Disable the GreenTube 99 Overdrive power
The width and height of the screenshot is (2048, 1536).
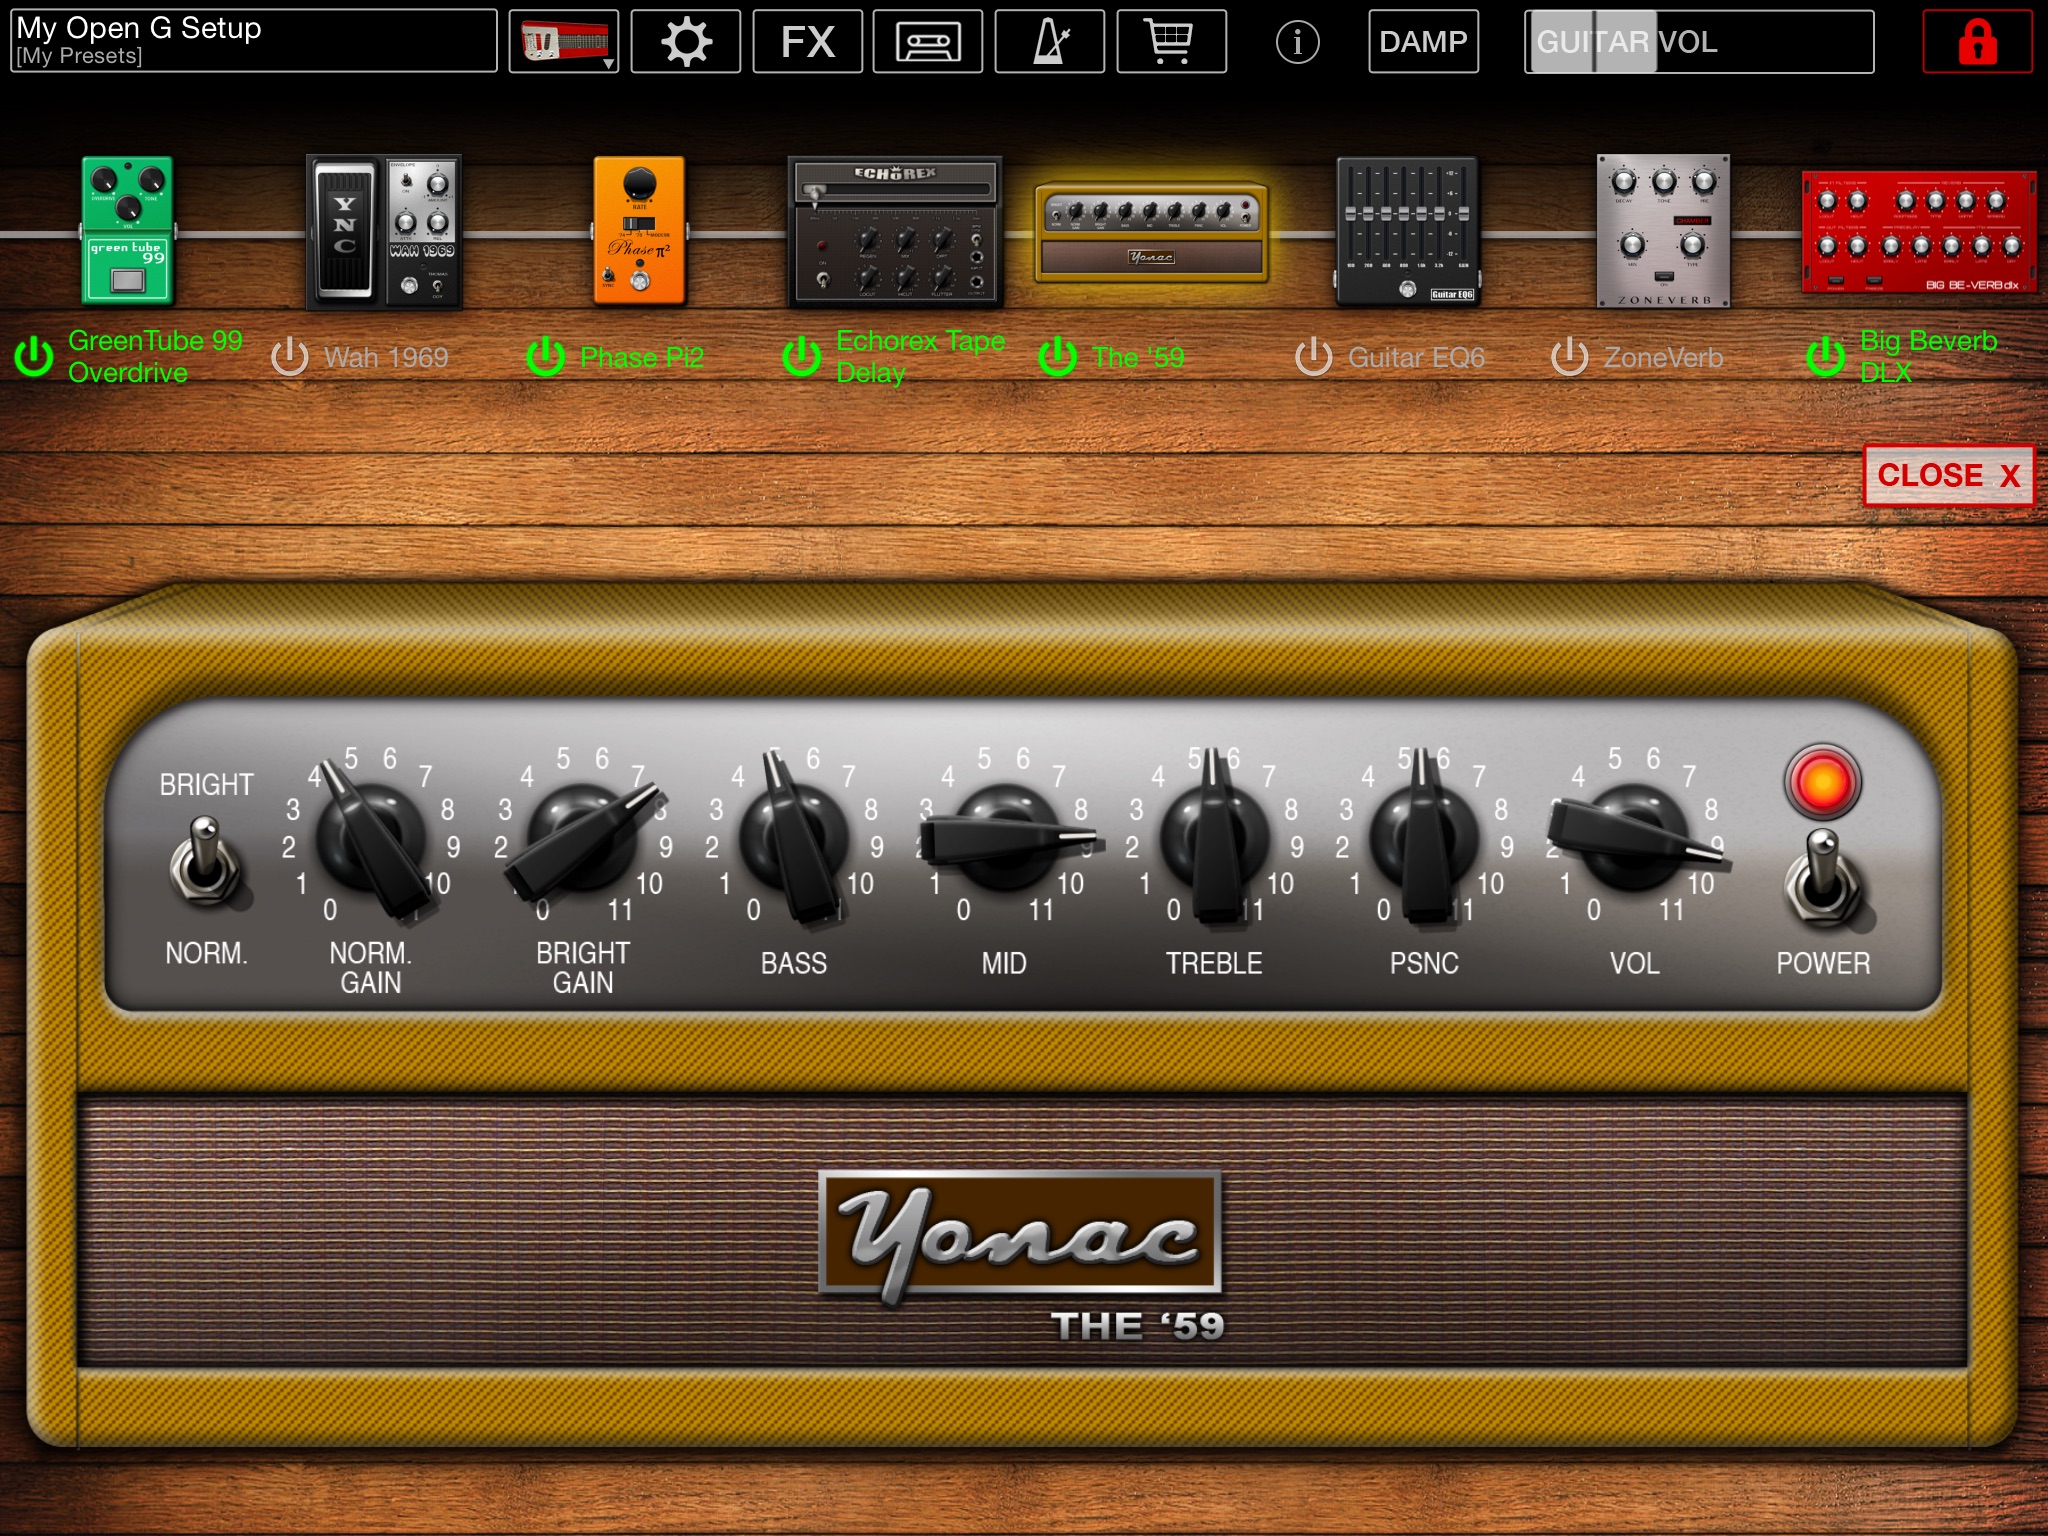[34, 357]
